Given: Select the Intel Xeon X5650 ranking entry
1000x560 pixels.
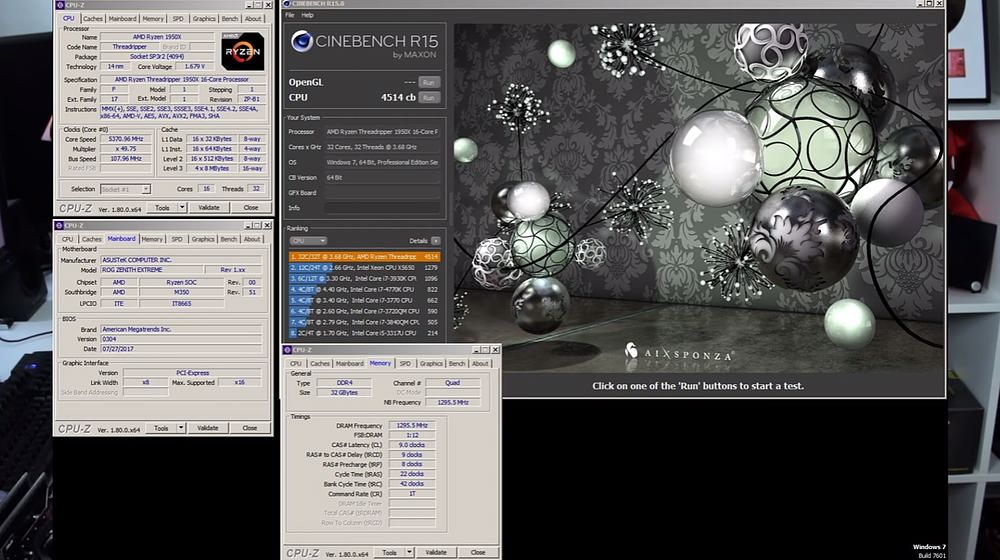Looking at the screenshot, I should 365,267.
